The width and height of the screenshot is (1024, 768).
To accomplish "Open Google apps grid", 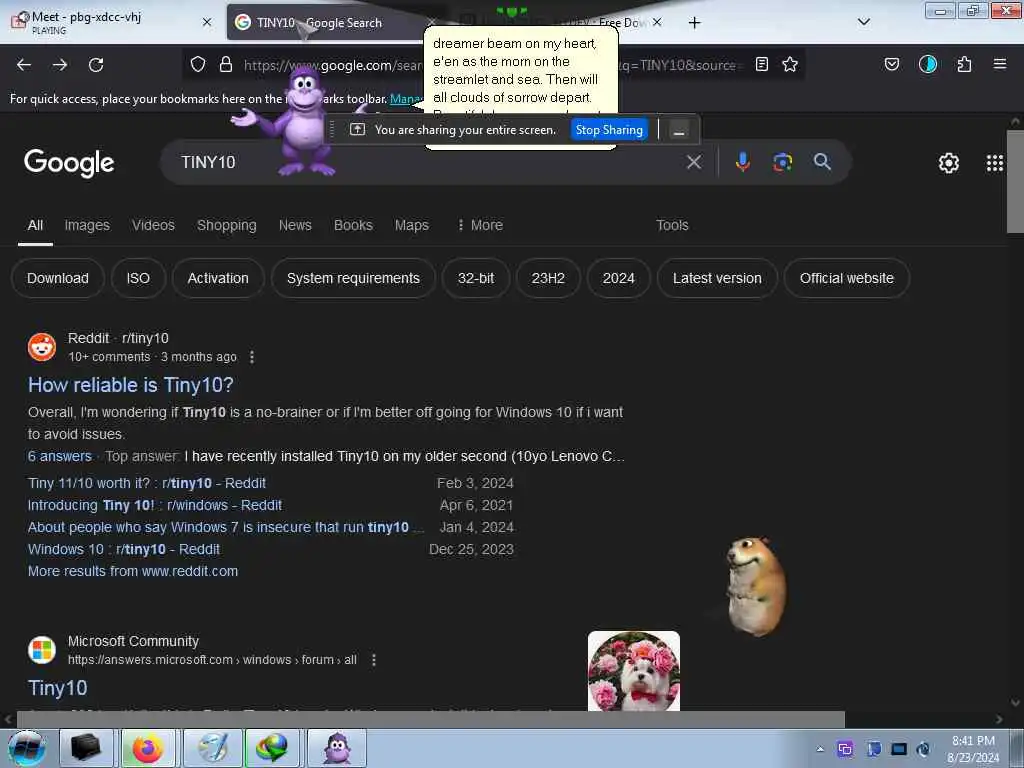I will click(x=995, y=163).
